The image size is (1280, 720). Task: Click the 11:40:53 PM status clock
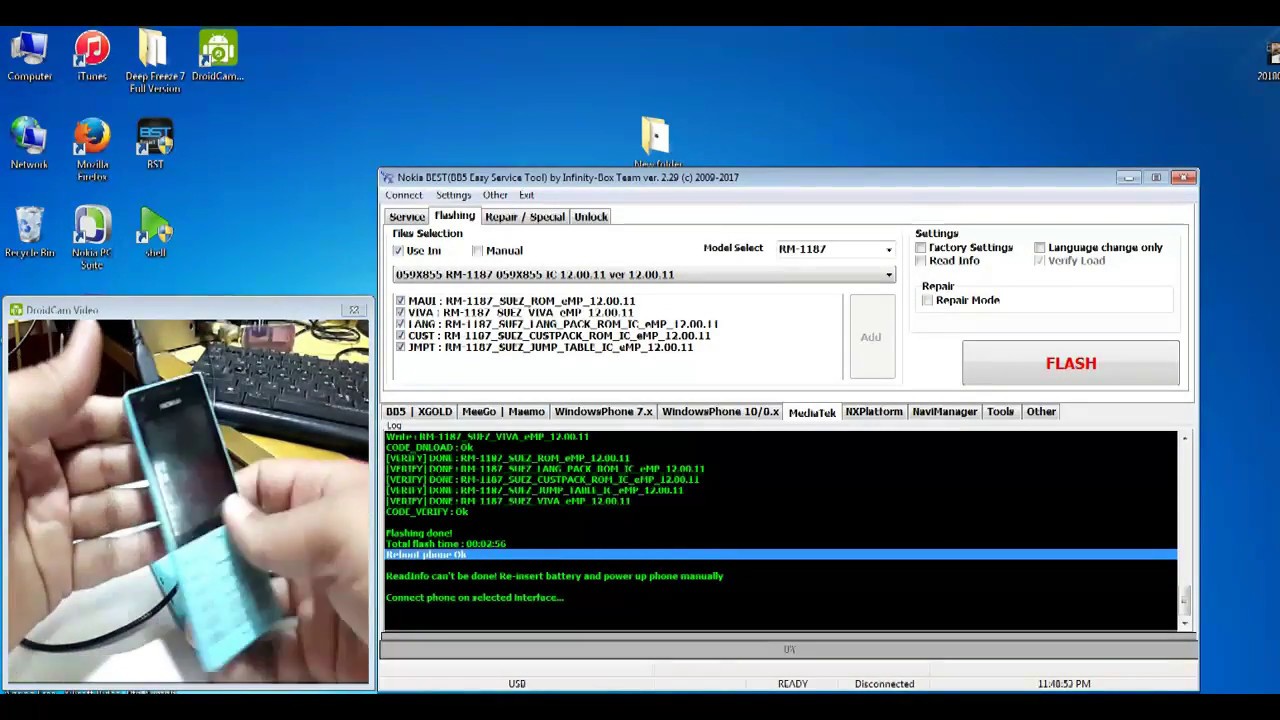pos(1064,684)
